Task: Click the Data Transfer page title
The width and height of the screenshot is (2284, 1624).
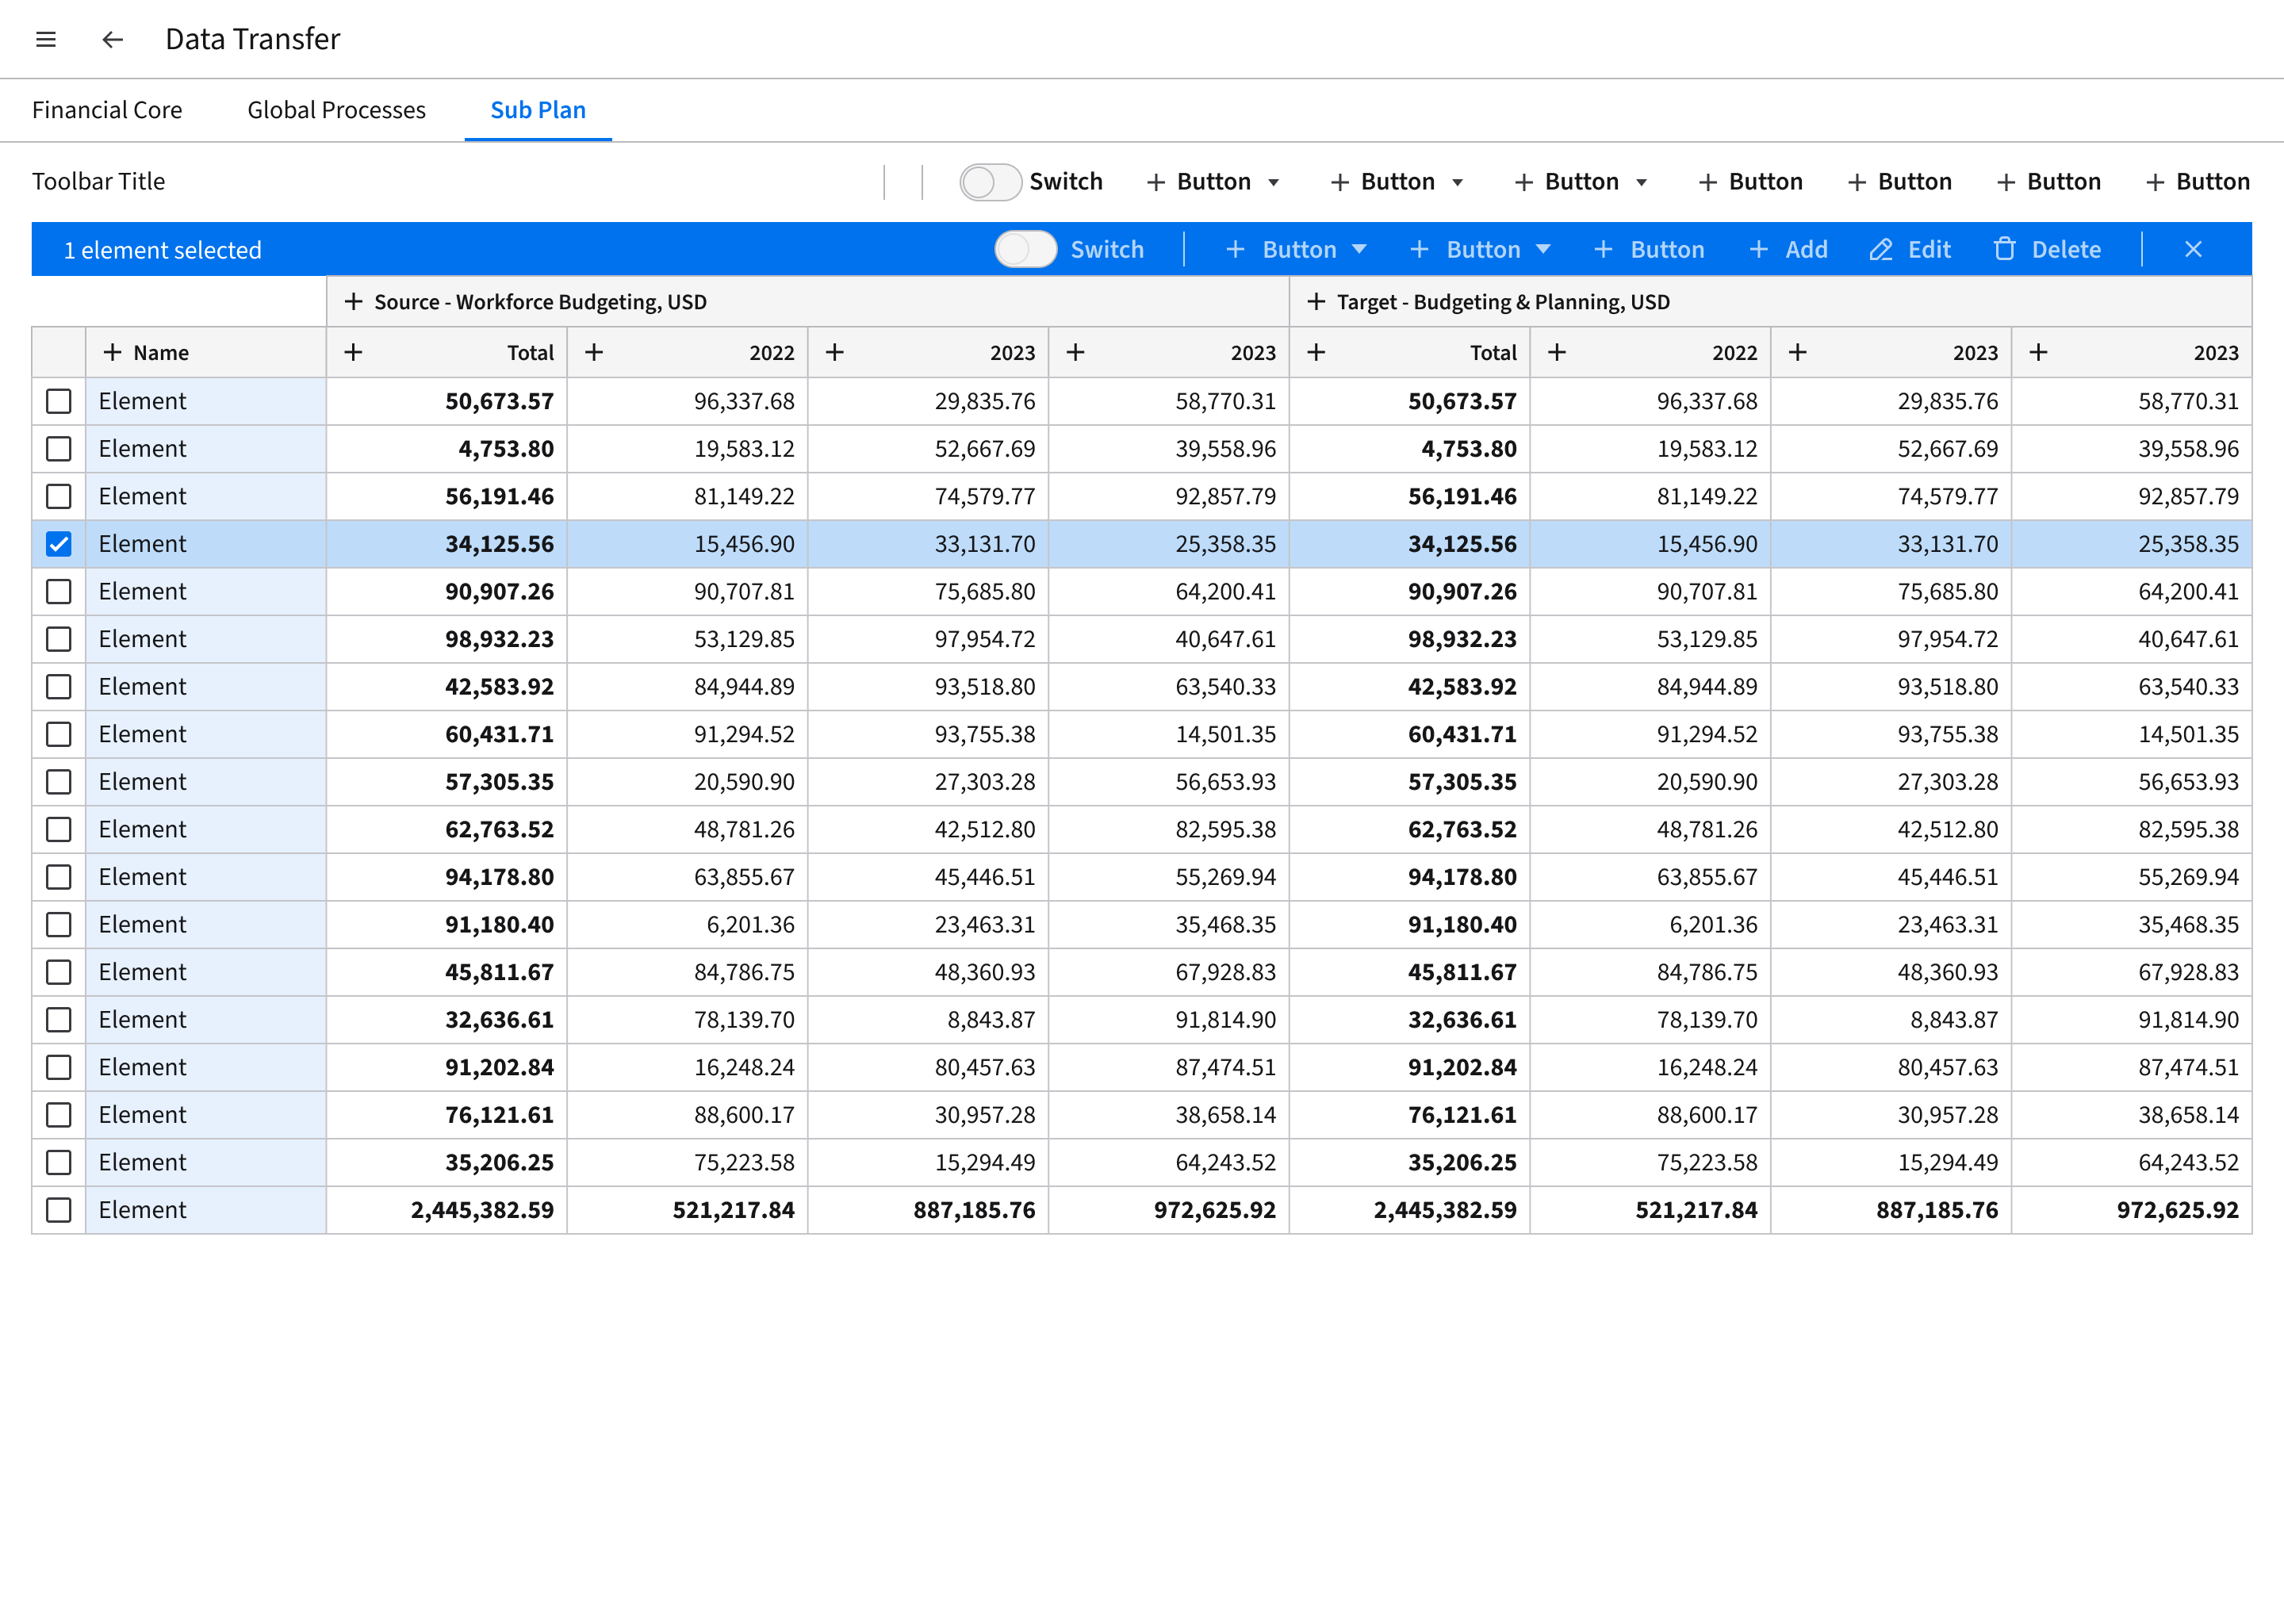Action: (x=253, y=39)
